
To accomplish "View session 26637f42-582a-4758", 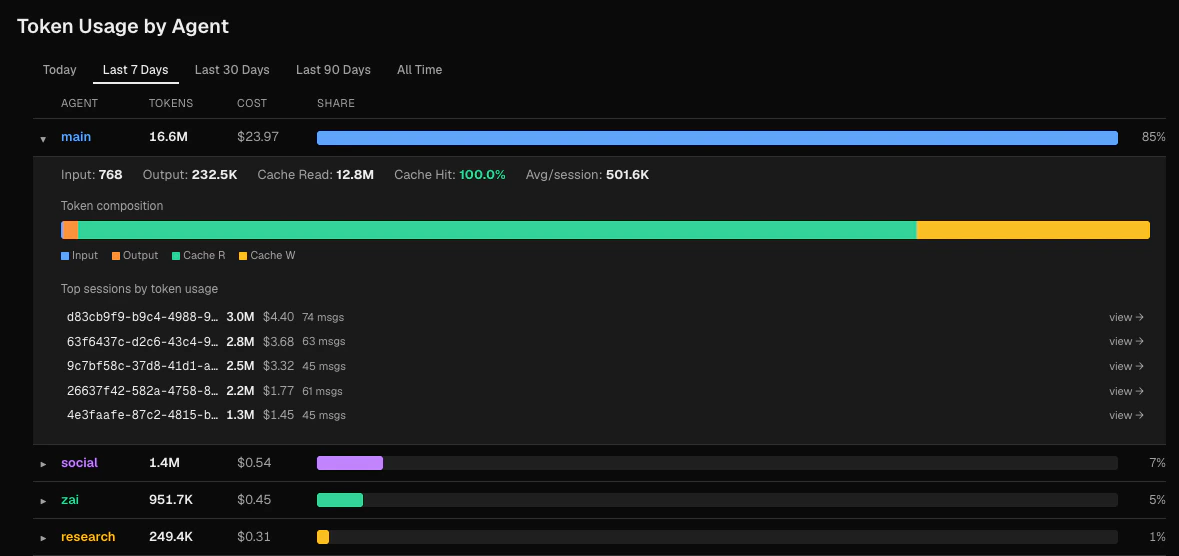I will [1126, 391].
